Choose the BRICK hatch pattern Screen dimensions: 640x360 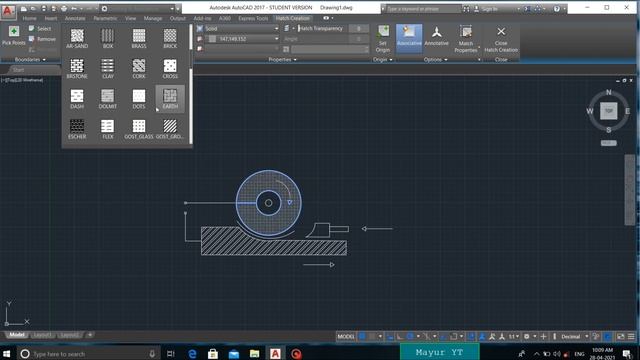170,39
